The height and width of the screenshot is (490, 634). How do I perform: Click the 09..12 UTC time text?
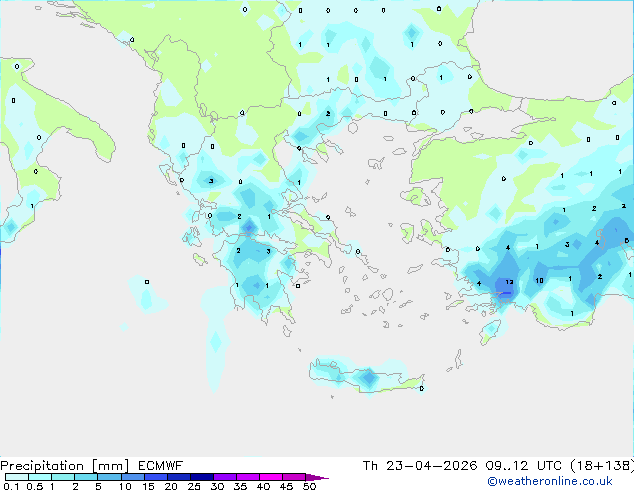point(524,466)
